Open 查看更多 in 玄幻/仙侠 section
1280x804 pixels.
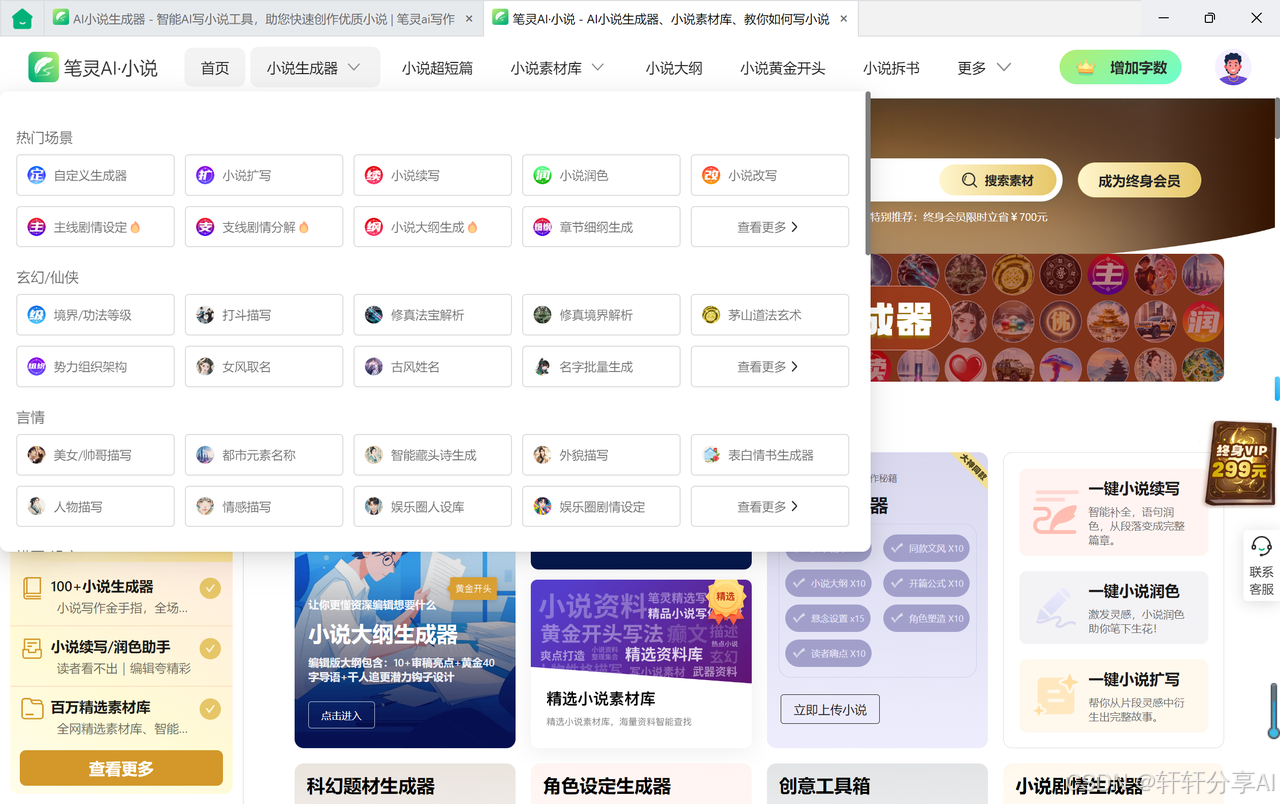tap(769, 367)
